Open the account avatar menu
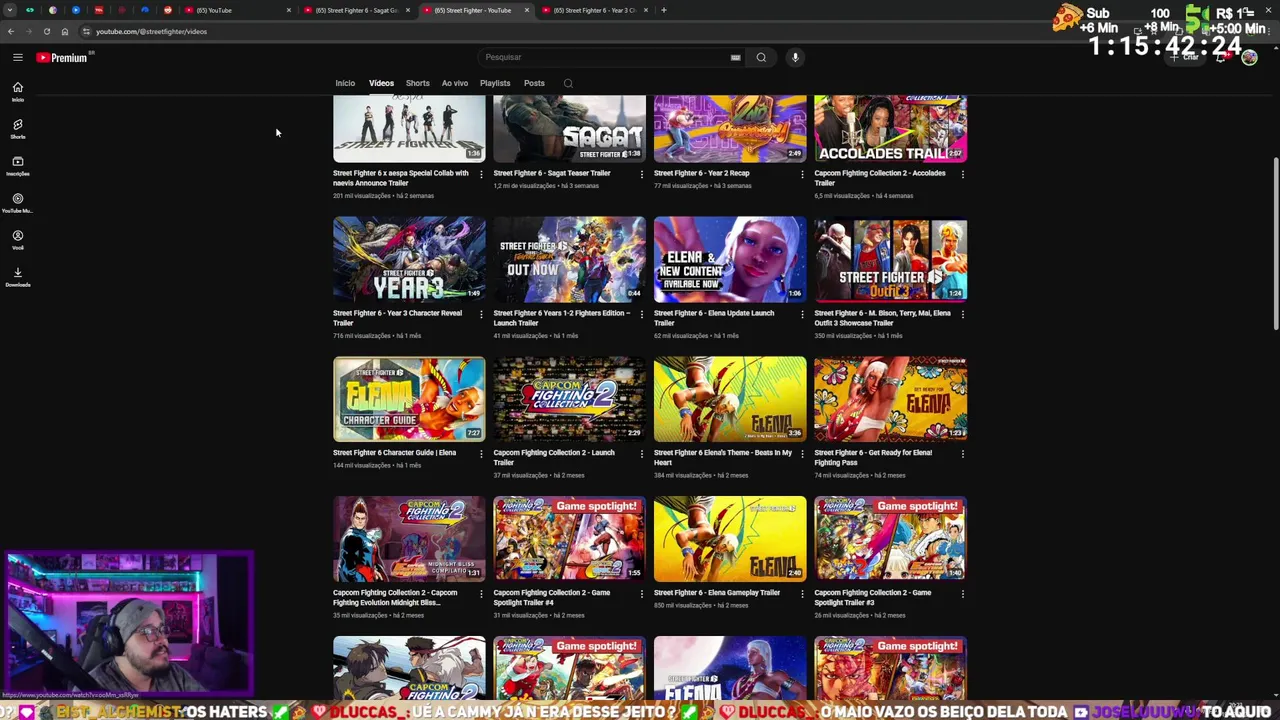The width and height of the screenshot is (1280, 720). [x=1249, y=57]
